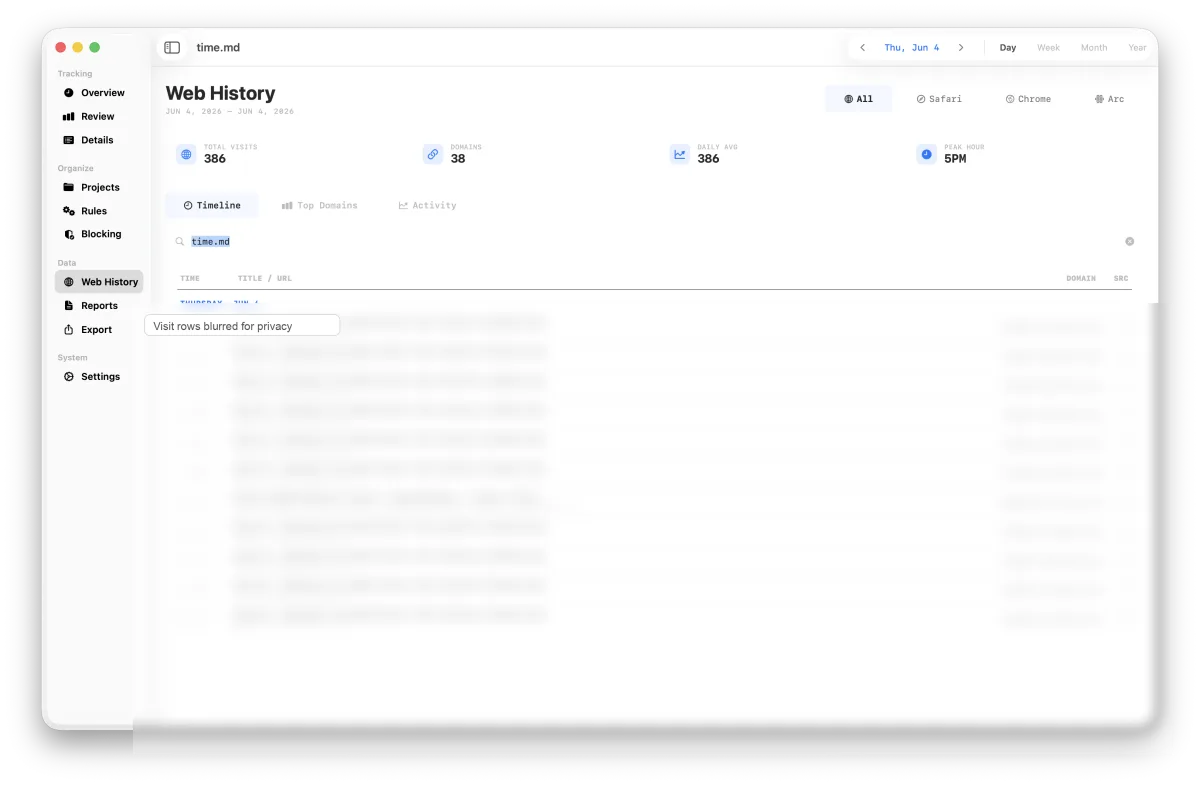Open the Export page

pyautogui.click(x=98, y=329)
